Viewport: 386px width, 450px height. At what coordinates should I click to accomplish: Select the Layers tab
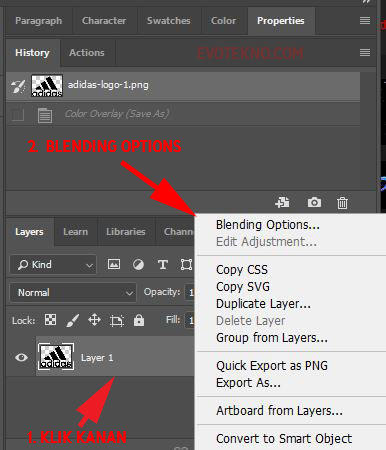tap(29, 232)
